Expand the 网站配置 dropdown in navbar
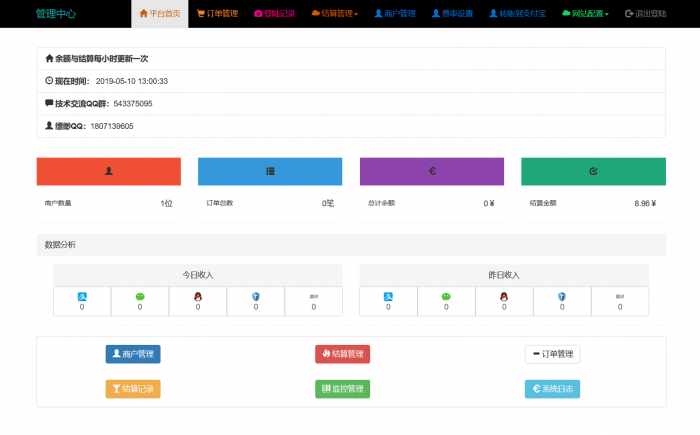The height and width of the screenshot is (435, 700). 585,14
